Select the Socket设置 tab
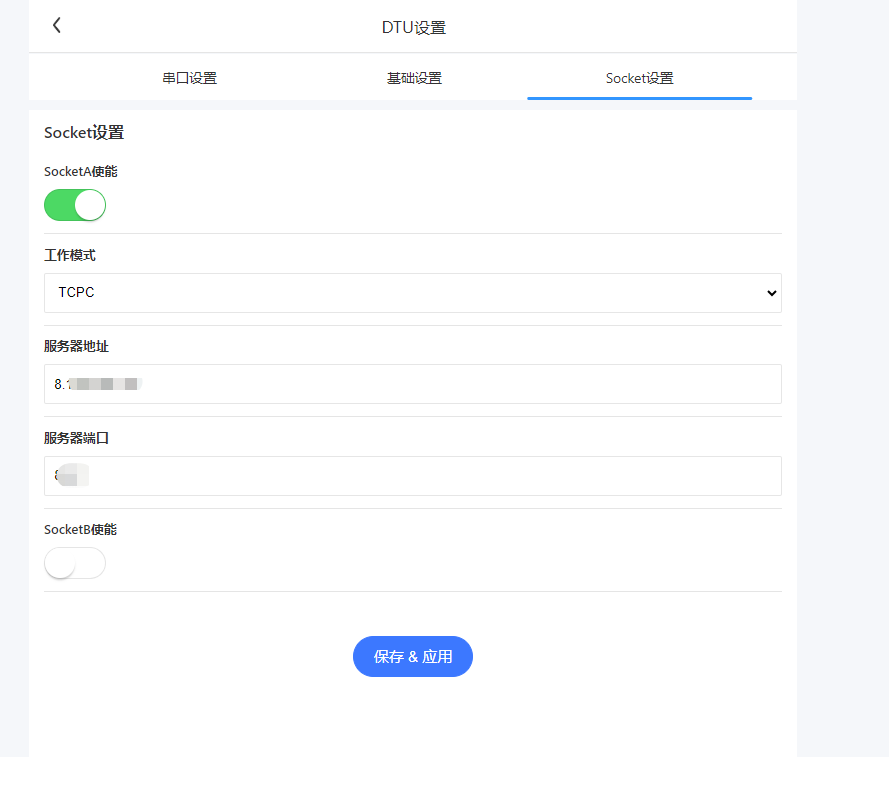 point(639,78)
